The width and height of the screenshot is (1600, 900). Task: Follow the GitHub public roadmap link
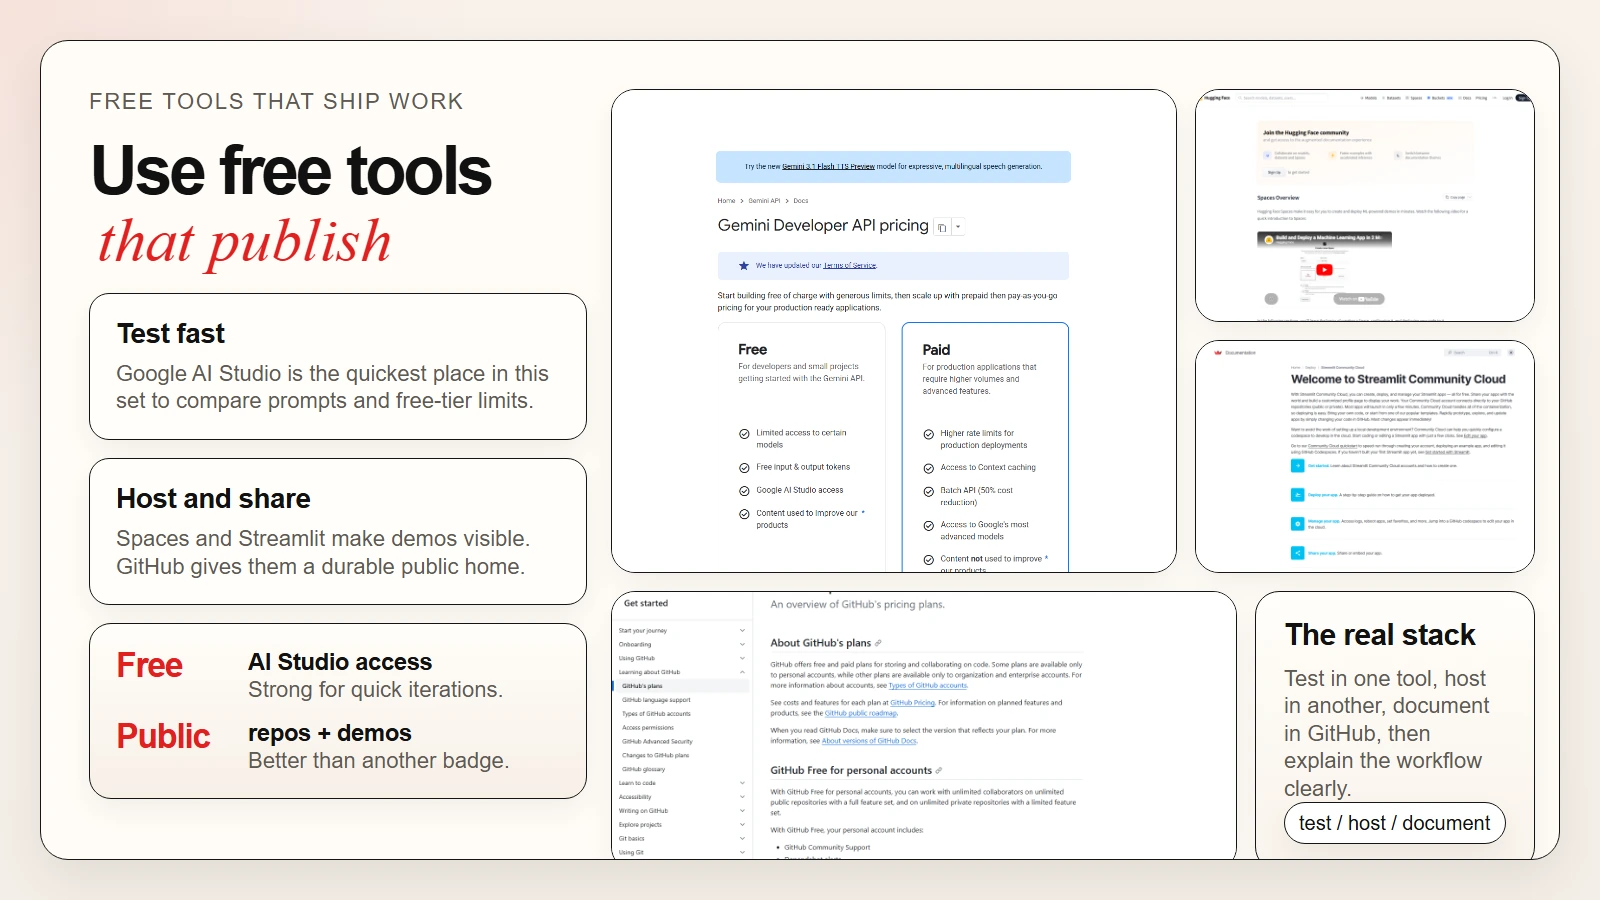(861, 714)
